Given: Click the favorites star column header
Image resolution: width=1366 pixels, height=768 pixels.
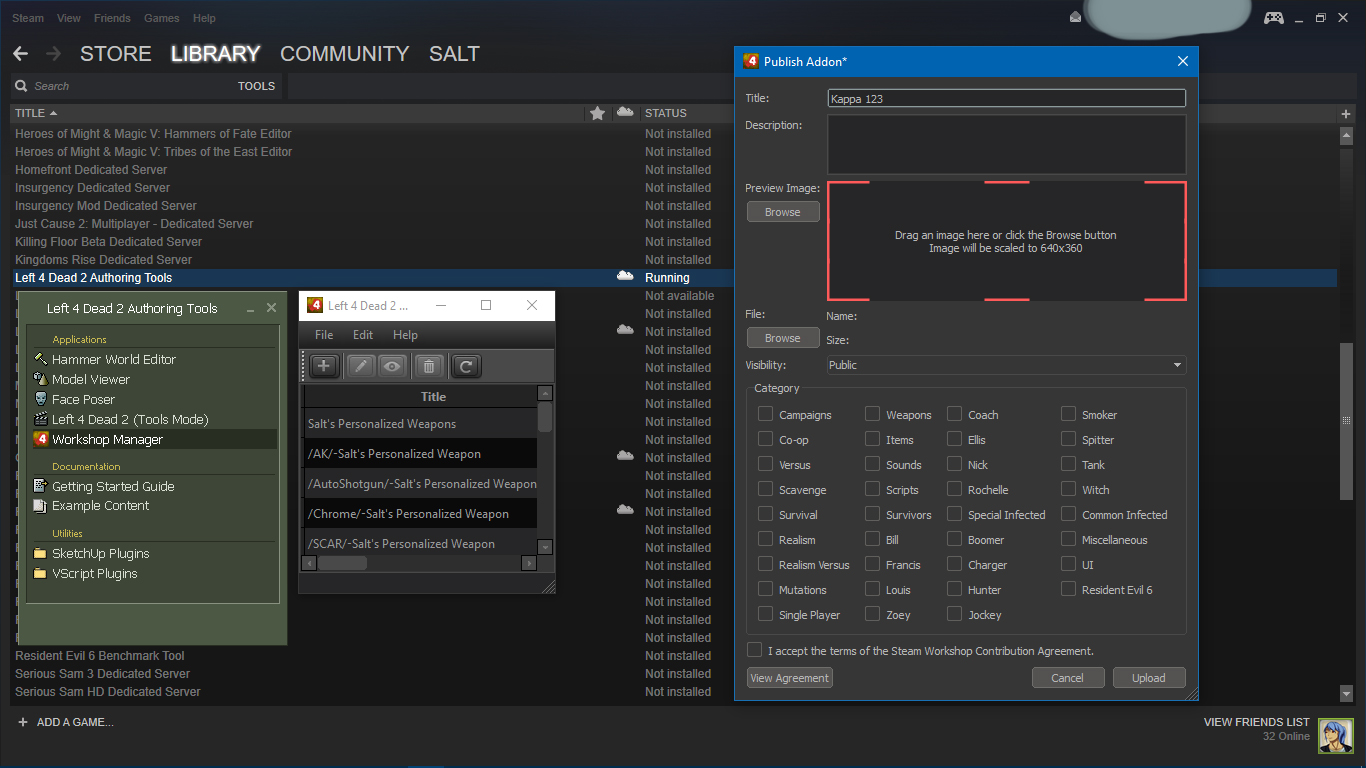Looking at the screenshot, I should 598,113.
